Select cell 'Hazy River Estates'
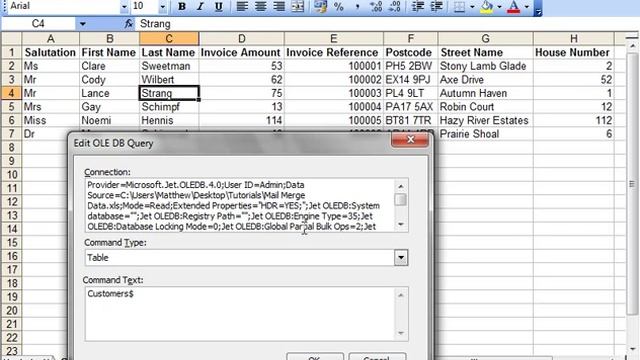 click(485, 120)
